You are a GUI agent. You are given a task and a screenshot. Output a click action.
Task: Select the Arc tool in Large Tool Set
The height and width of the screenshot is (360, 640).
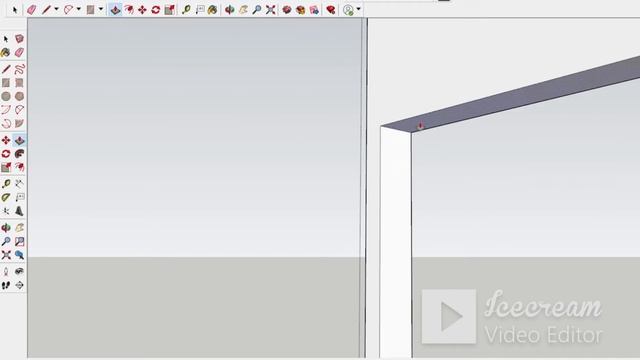pos(6,110)
